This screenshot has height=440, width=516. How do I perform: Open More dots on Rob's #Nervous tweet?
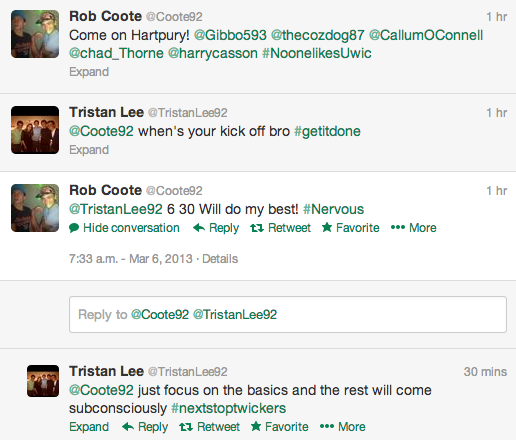[398, 228]
